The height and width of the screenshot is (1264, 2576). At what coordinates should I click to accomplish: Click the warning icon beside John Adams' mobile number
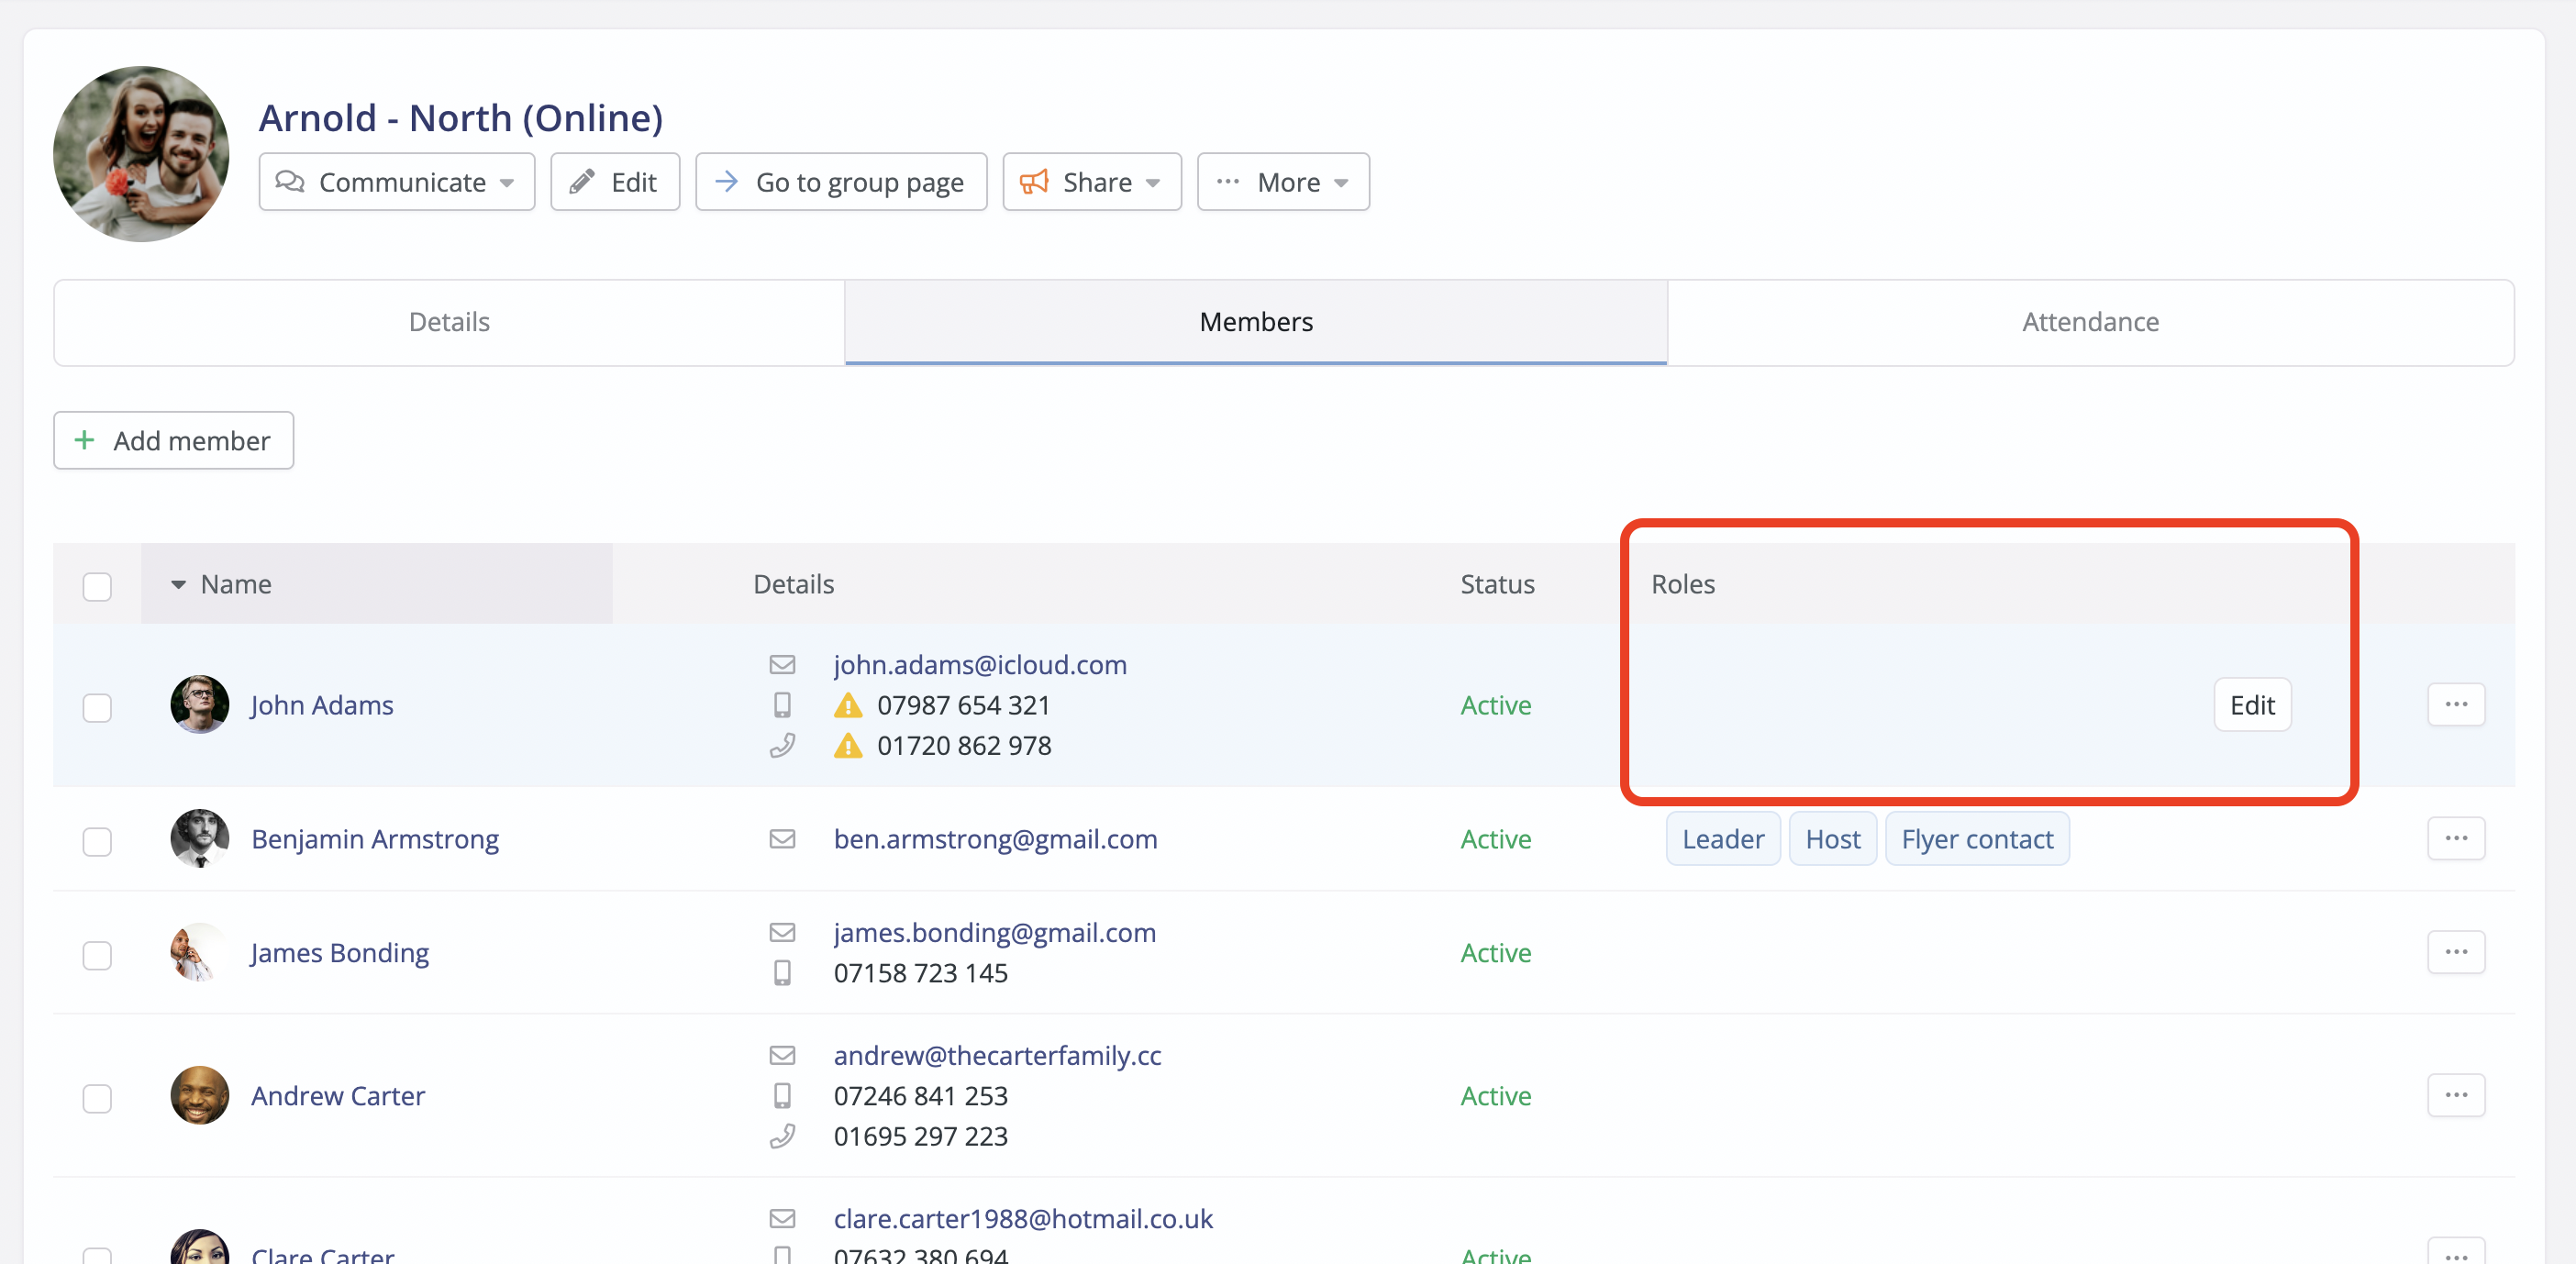coord(847,706)
